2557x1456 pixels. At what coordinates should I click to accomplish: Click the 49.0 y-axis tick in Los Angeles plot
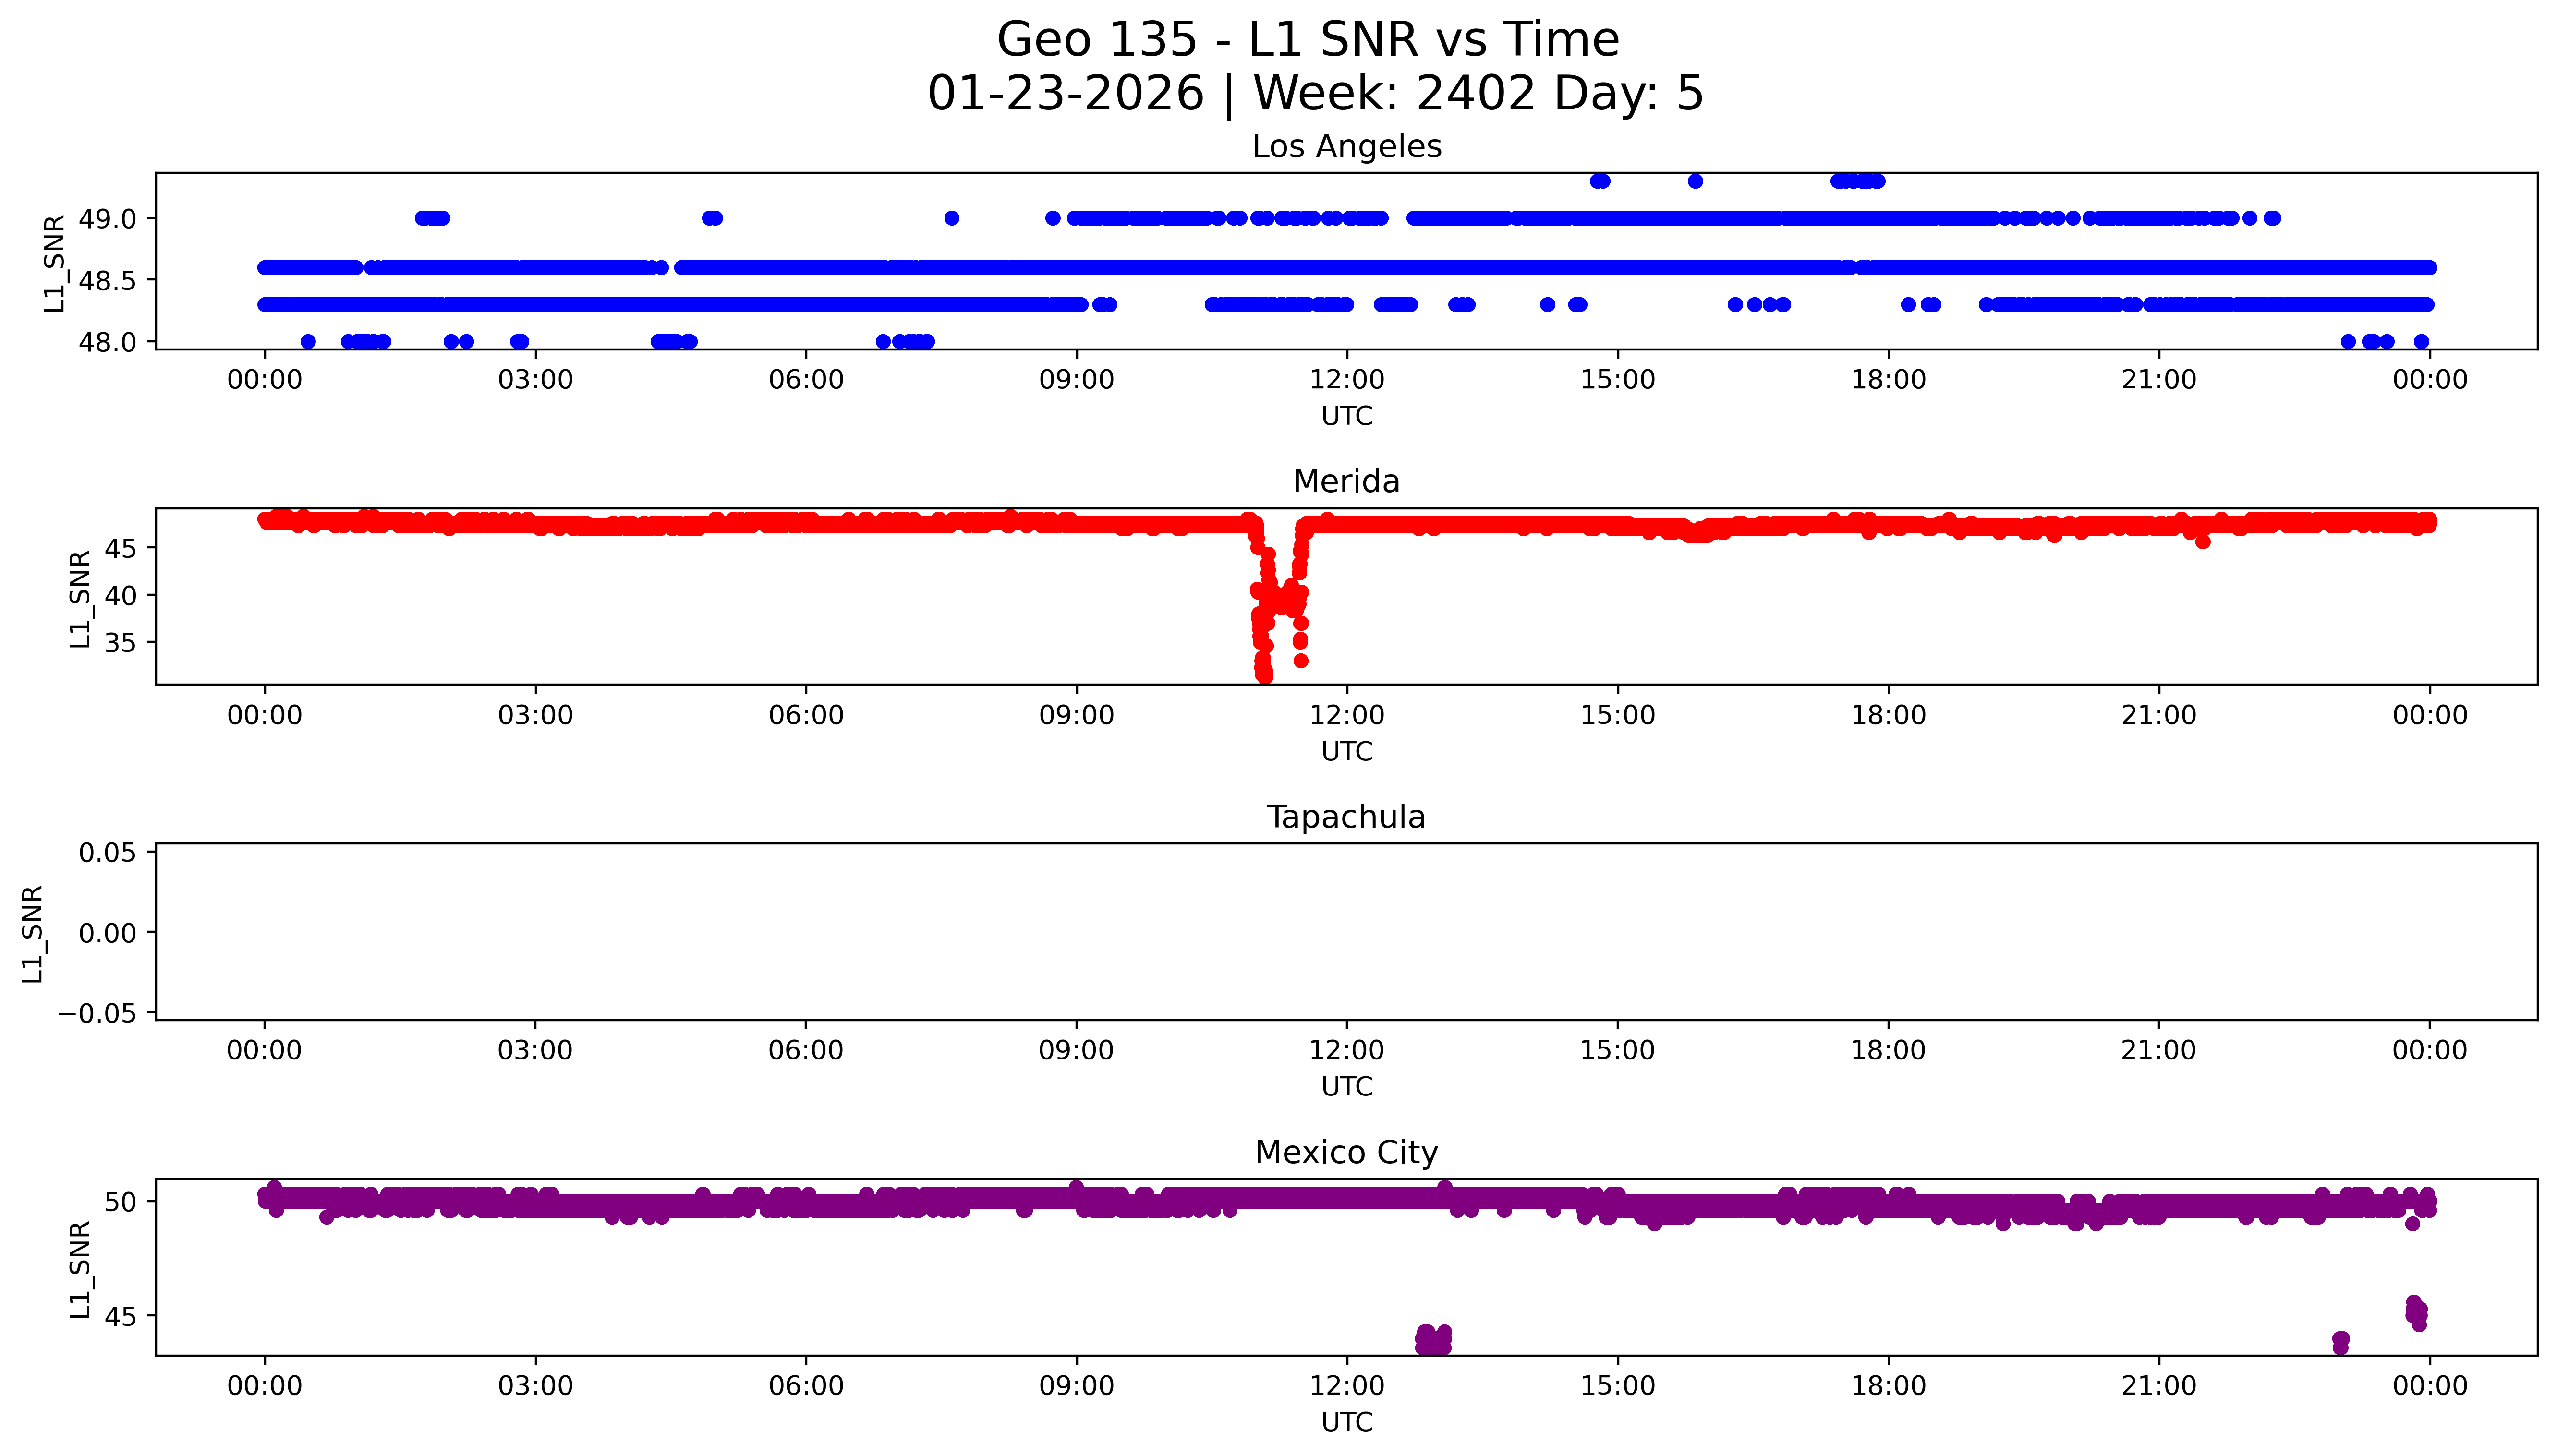[107, 219]
